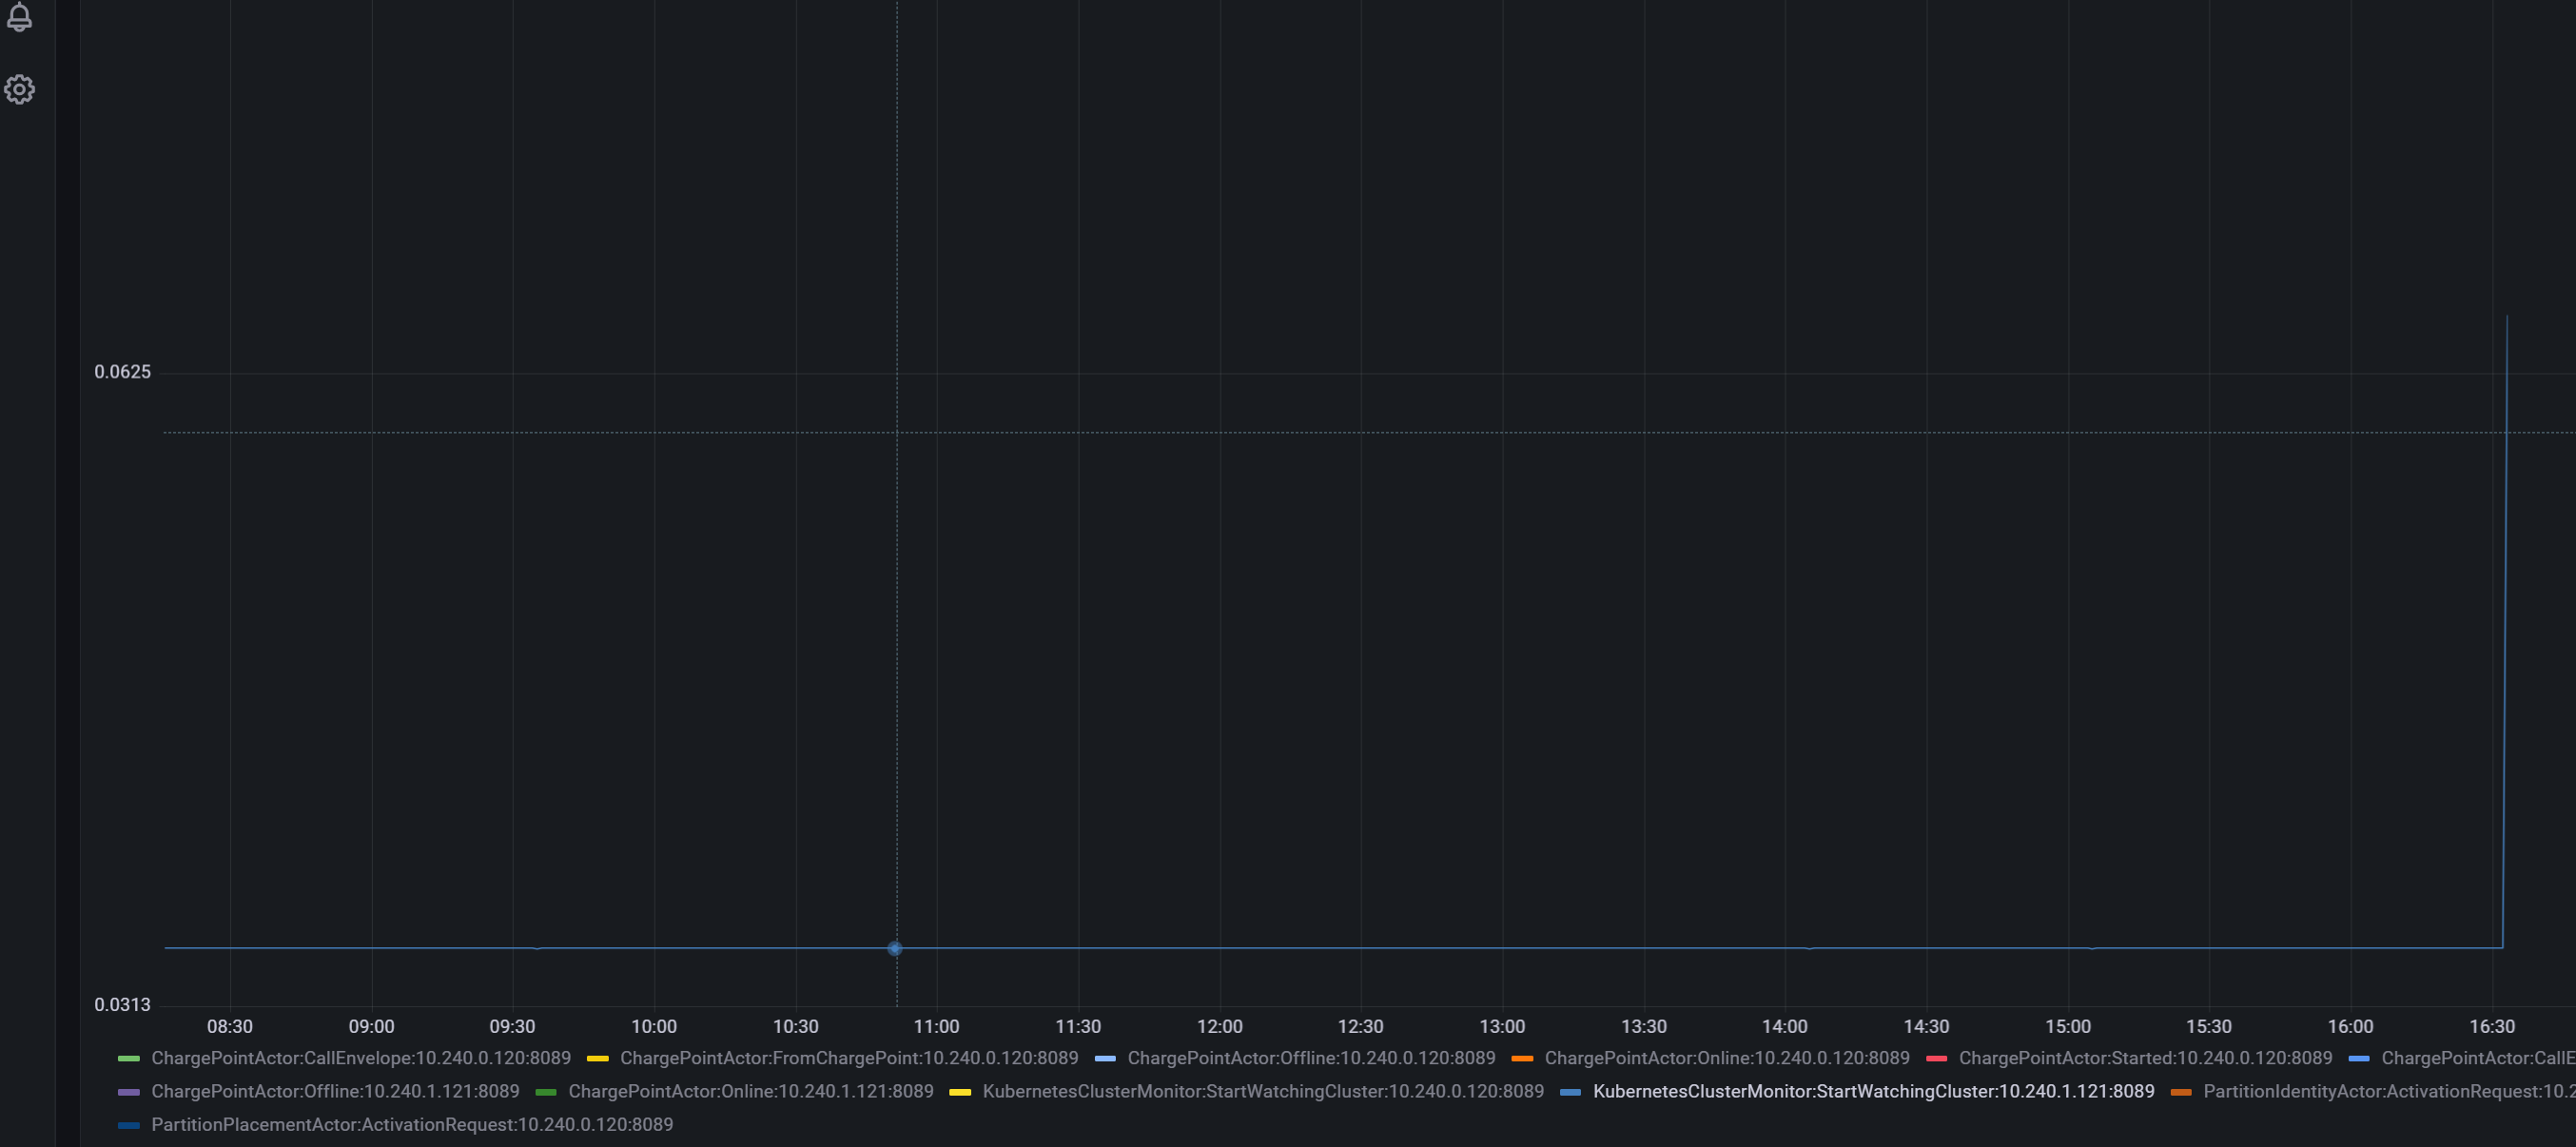
Task: Toggle ChargePointActor:Started:10.240.0.120:8089 series label
Action: [2145, 1058]
